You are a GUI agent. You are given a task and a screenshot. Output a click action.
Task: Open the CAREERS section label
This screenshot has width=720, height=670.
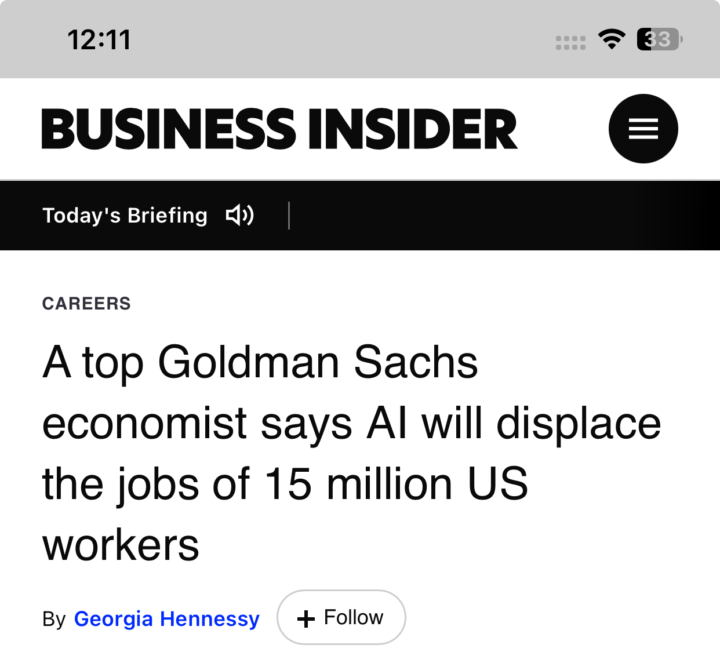click(x=86, y=304)
